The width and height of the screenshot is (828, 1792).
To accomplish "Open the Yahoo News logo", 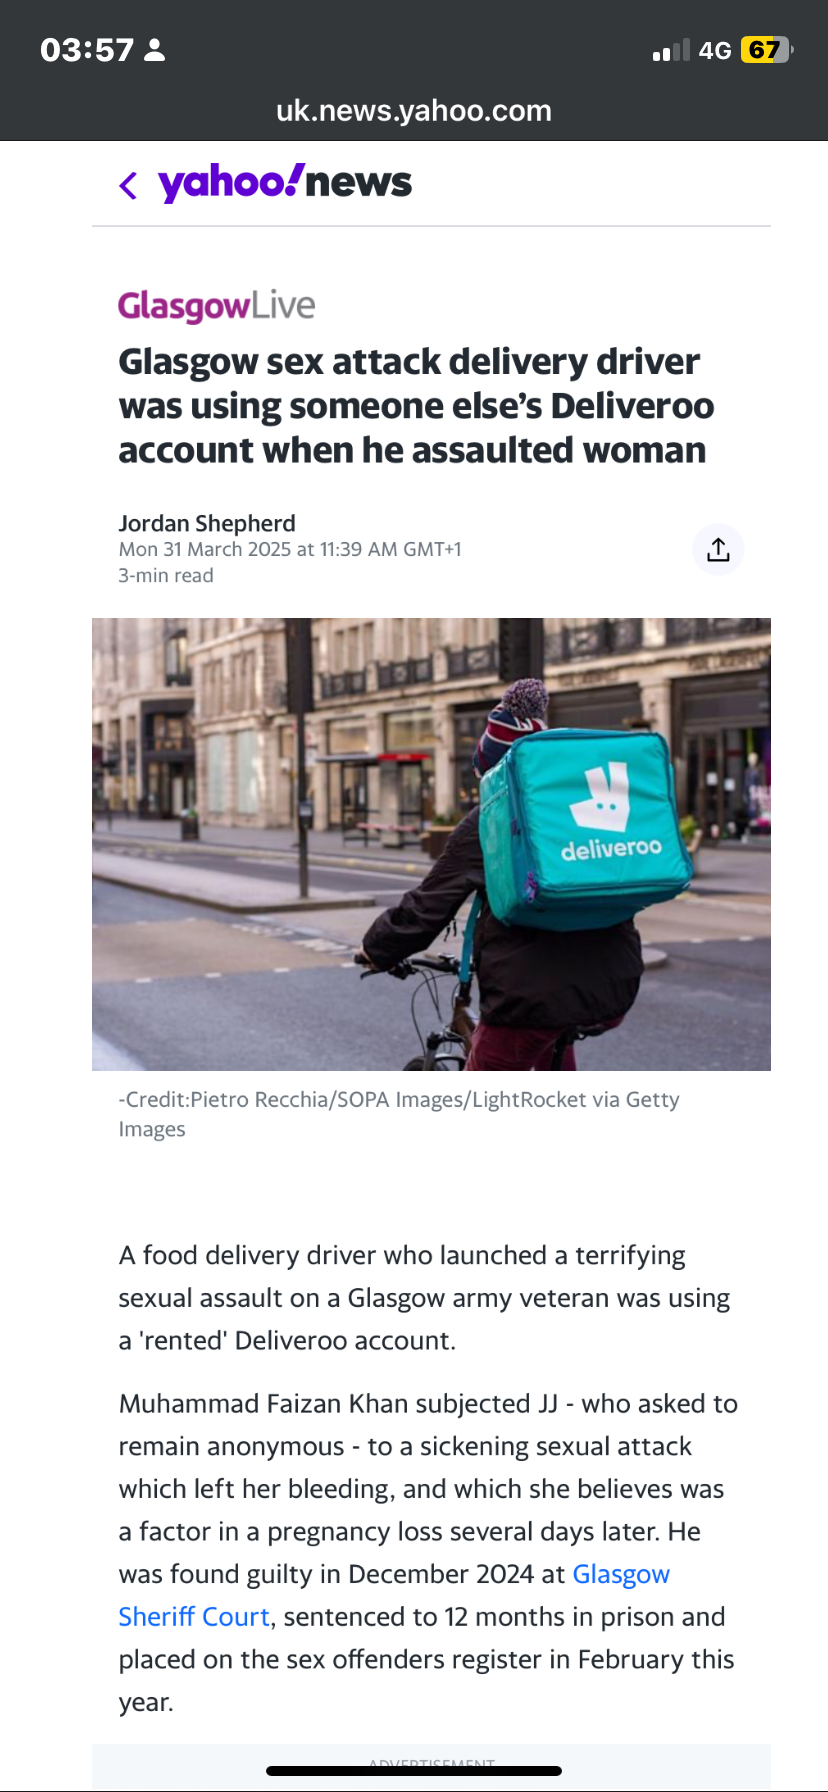I will pyautogui.click(x=285, y=183).
